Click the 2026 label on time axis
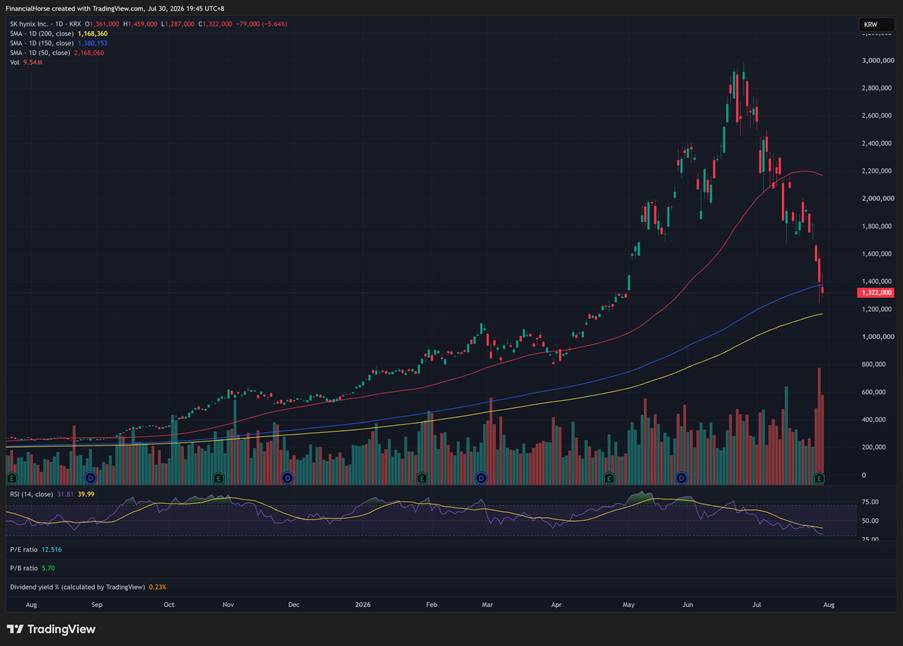Image resolution: width=903 pixels, height=646 pixels. tap(363, 605)
